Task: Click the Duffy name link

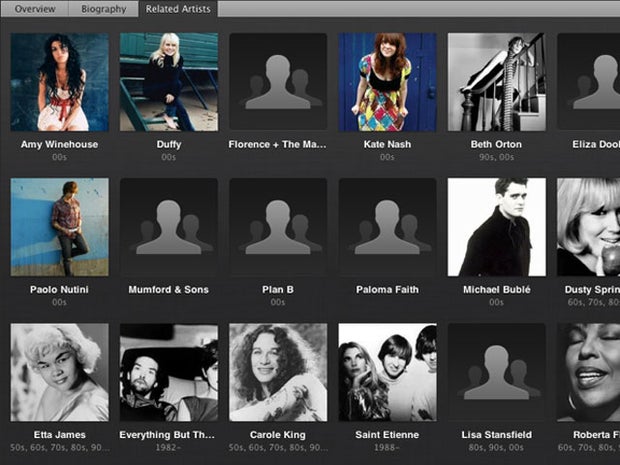Action: point(169,144)
